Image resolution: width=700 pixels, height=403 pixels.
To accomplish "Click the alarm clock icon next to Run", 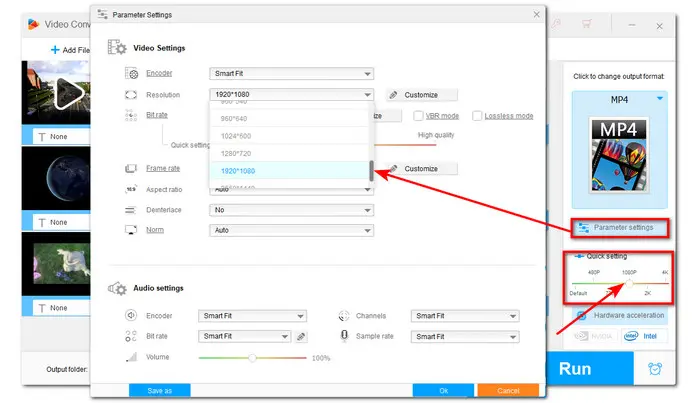I will (655, 369).
